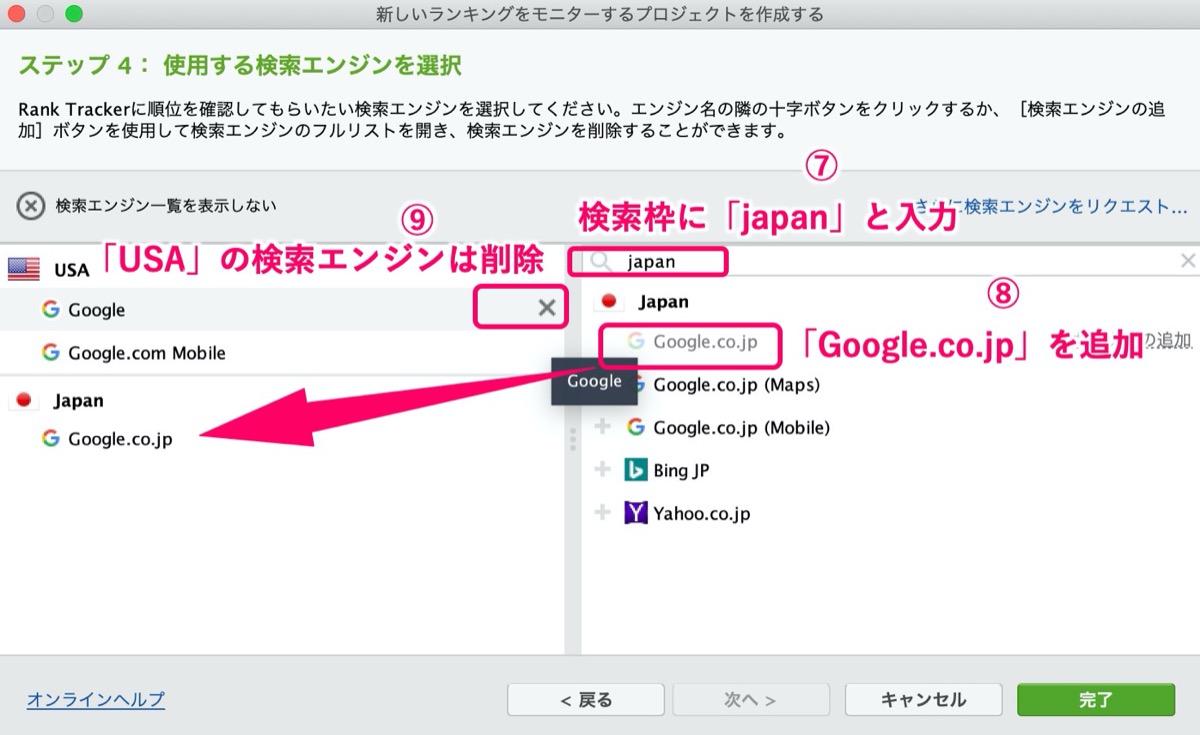Click the Japan flag in the selected engines list

[x=24, y=400]
